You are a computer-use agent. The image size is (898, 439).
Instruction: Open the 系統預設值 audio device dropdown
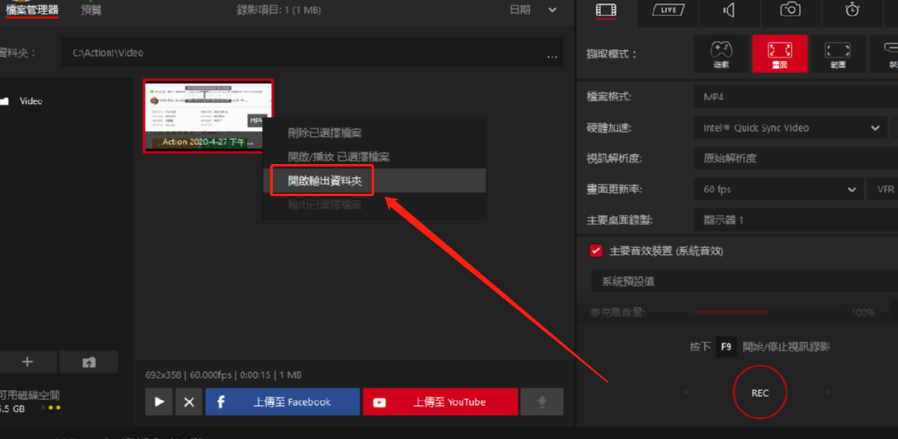(745, 282)
